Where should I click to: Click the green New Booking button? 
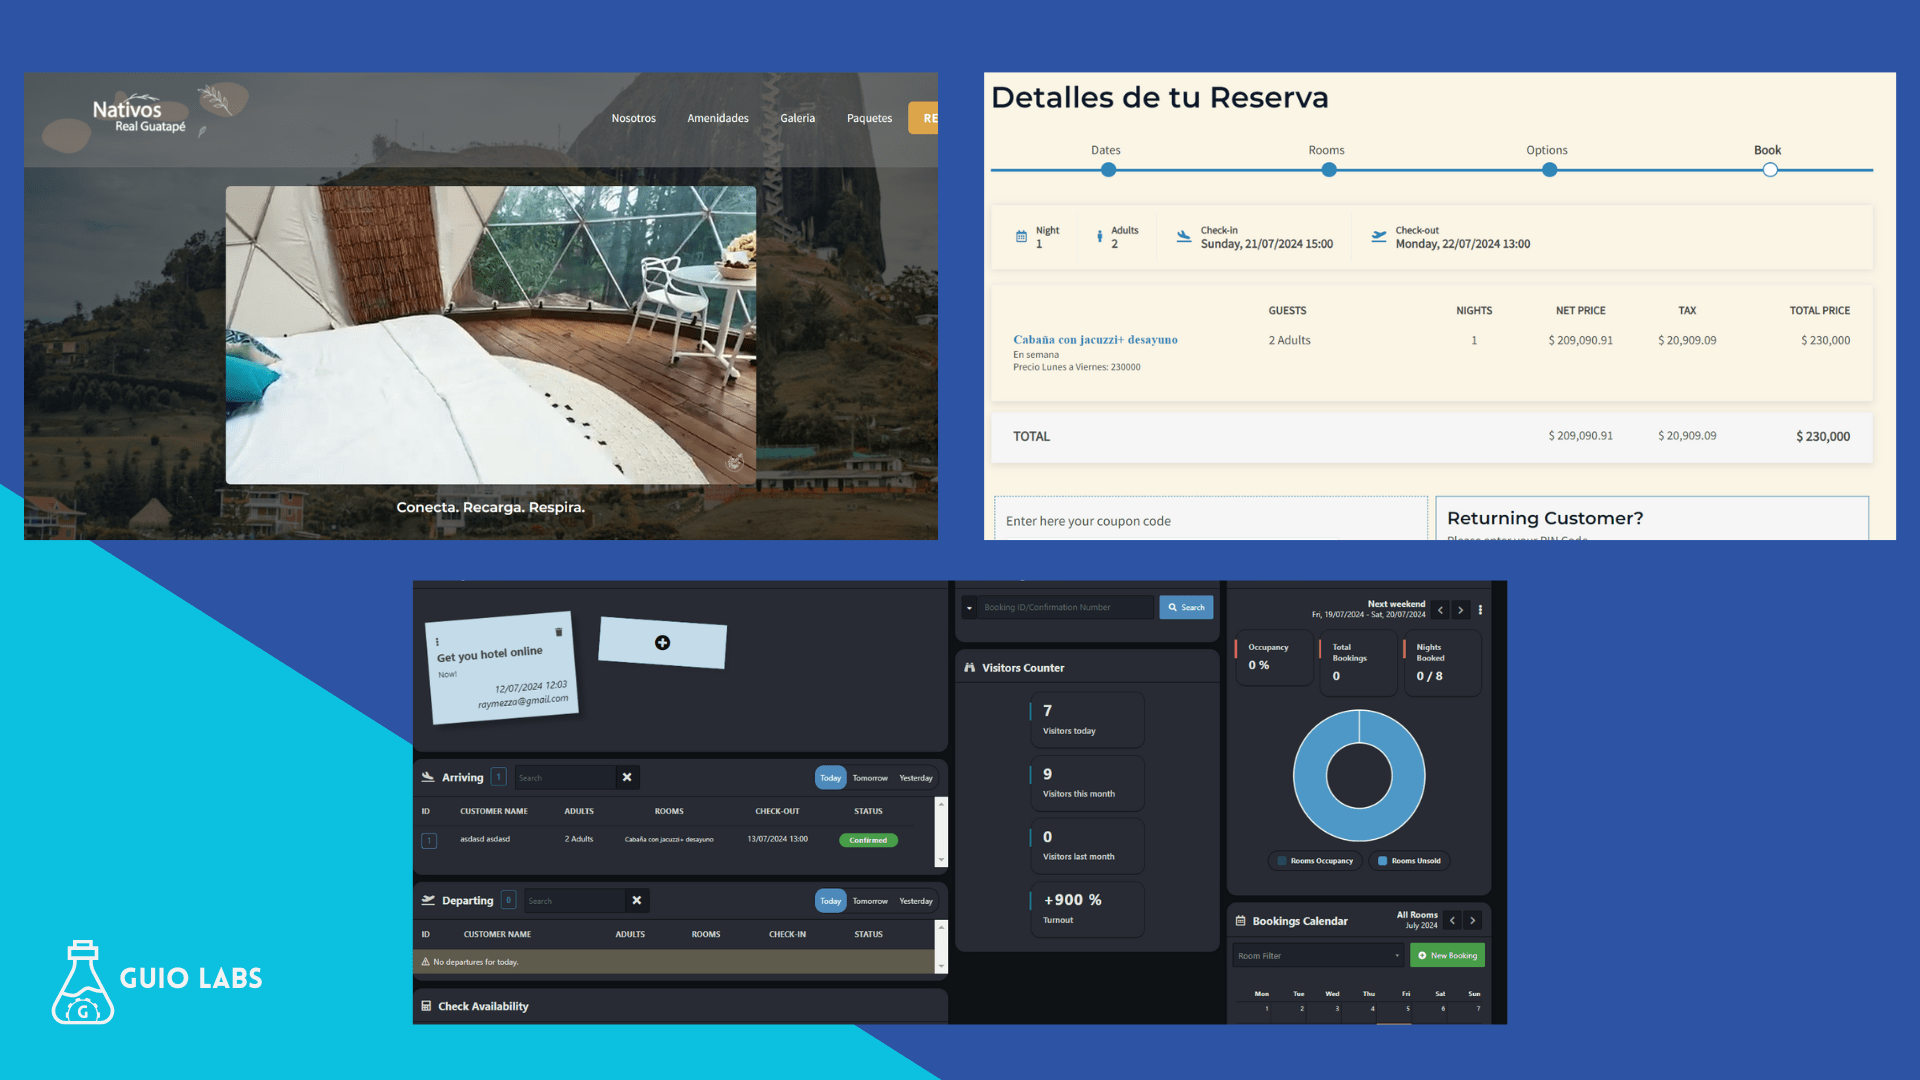(1447, 956)
